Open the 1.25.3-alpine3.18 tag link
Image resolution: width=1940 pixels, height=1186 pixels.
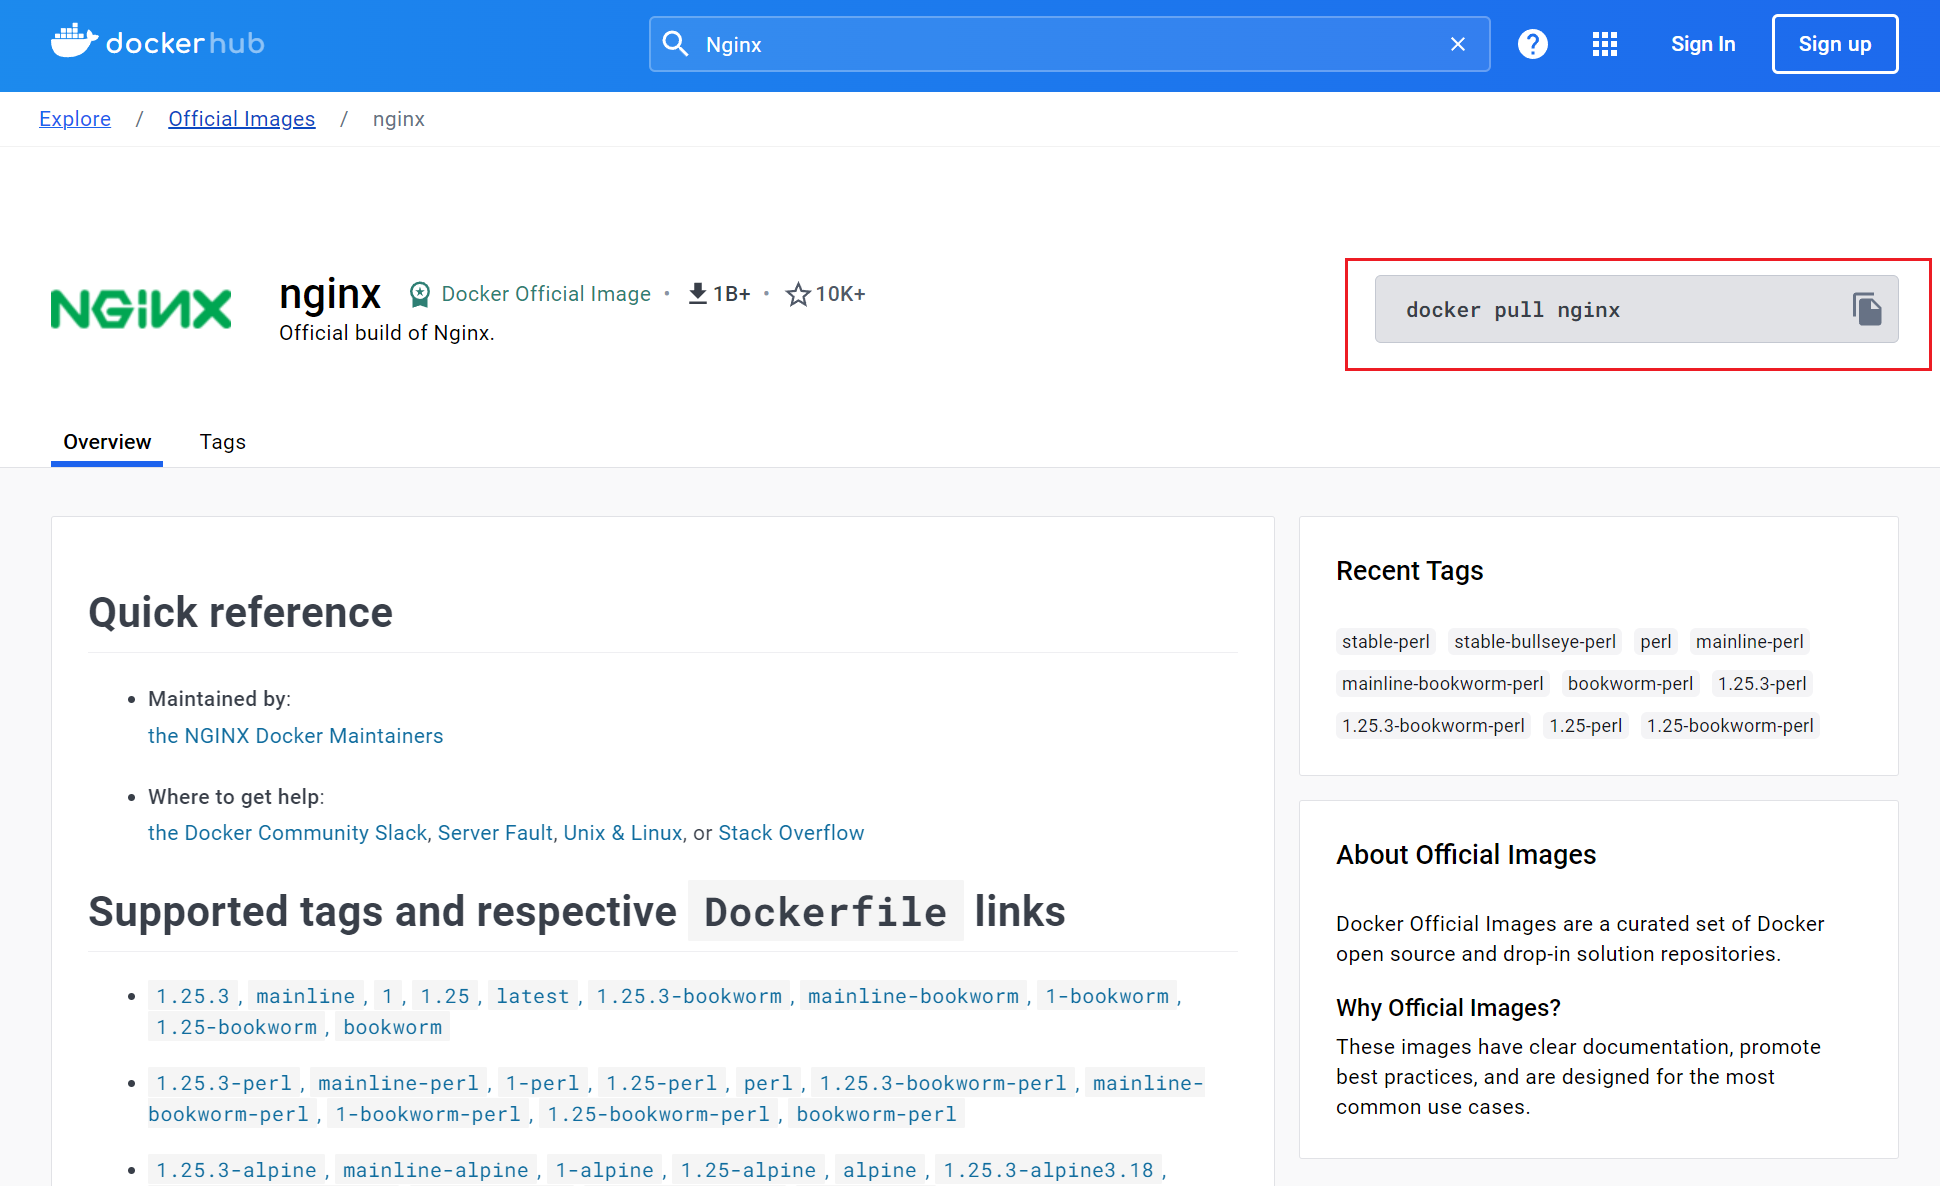(1048, 1170)
